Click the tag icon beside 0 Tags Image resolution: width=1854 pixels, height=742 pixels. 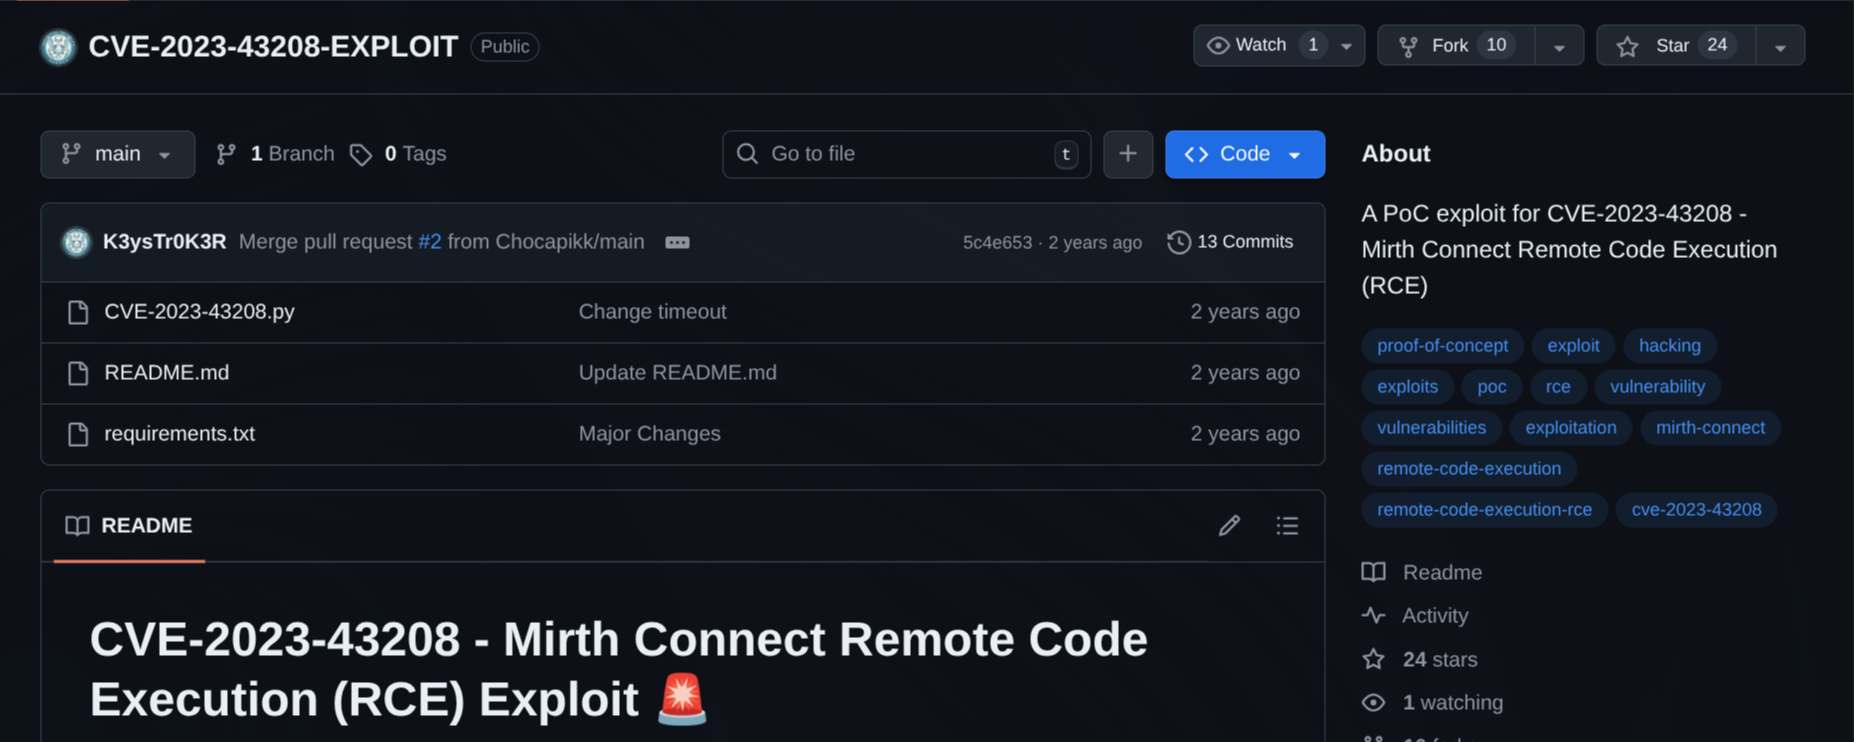[361, 155]
